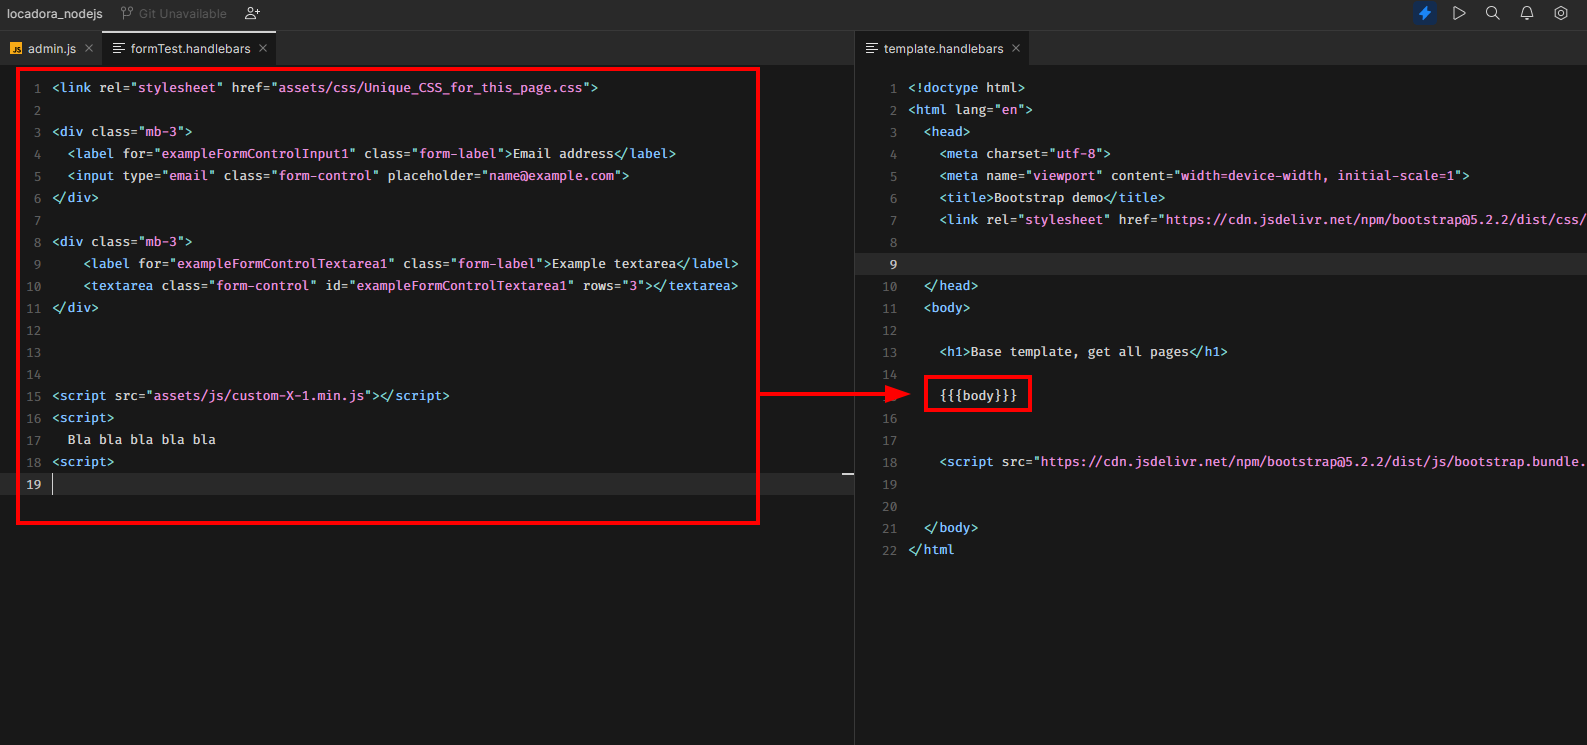This screenshot has width=1587, height=745.
Task: Click exampleFormControlInput1 label for value
Action: coord(255,154)
